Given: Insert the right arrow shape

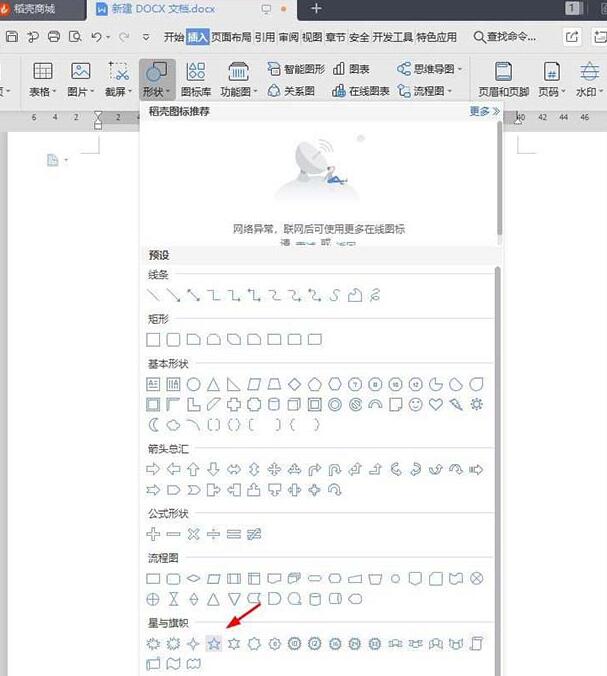Looking at the screenshot, I should [x=154, y=469].
